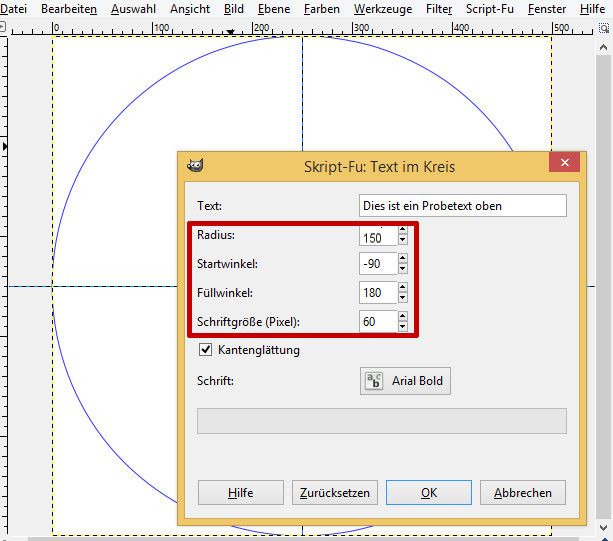Click the Zurücksetzen button
This screenshot has width=613, height=541.
[x=335, y=493]
